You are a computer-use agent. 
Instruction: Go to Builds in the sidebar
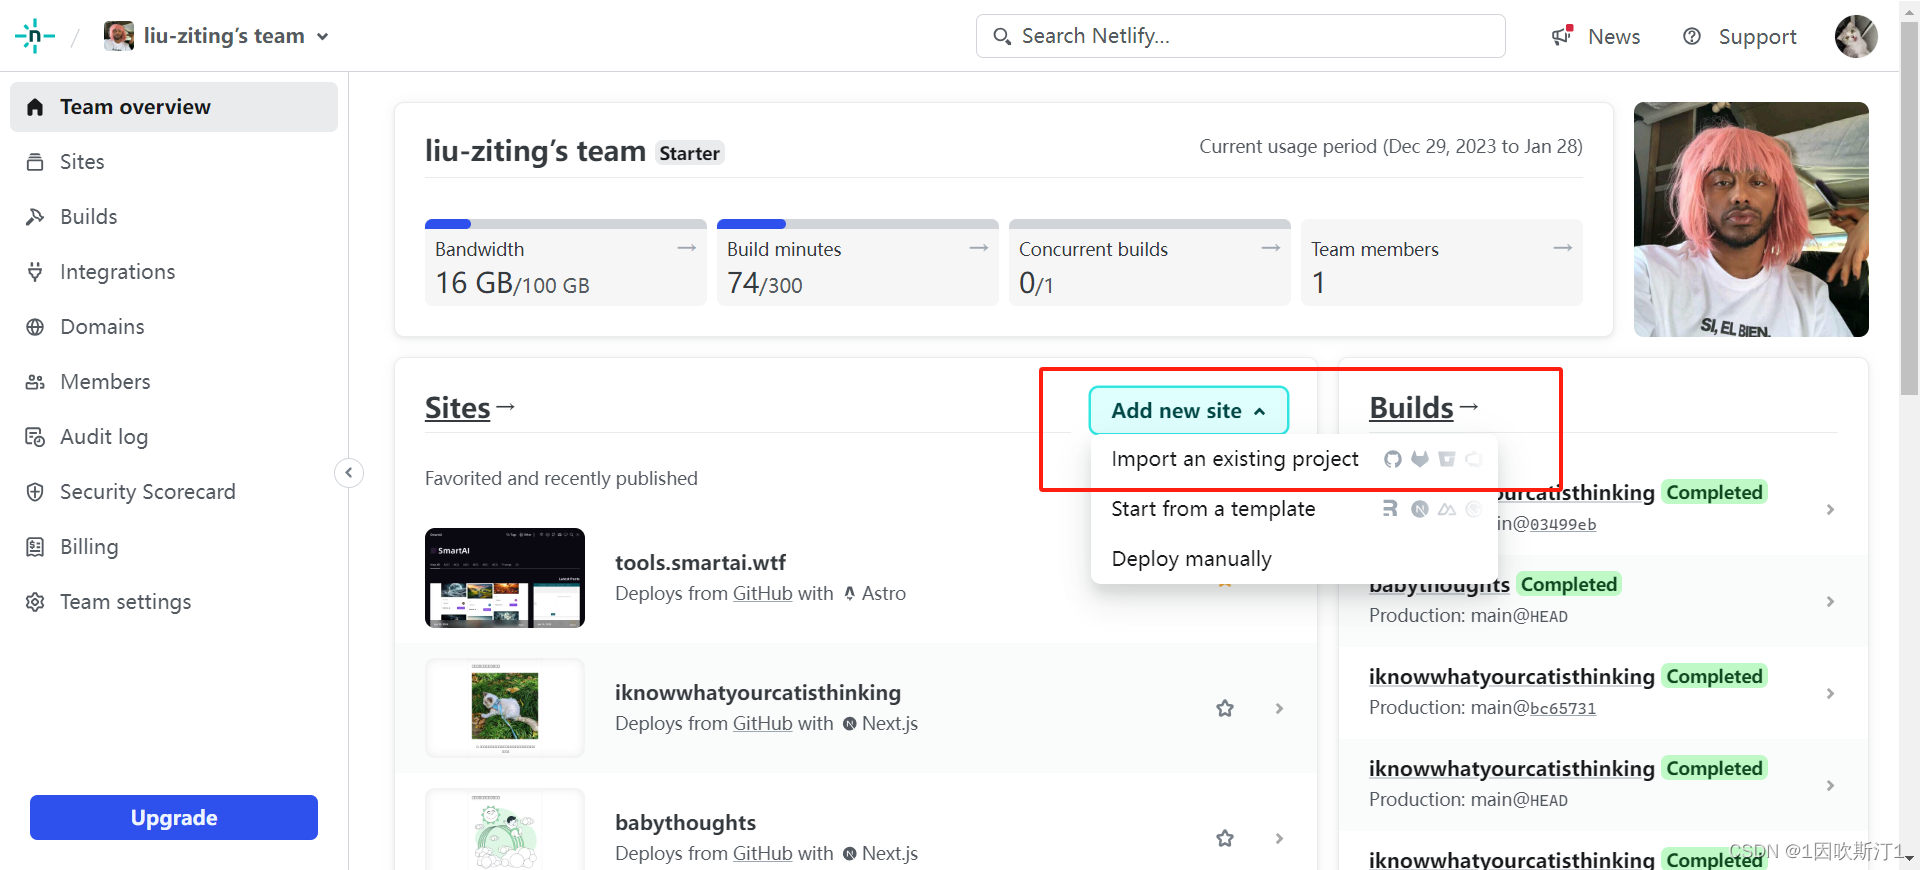click(174, 217)
